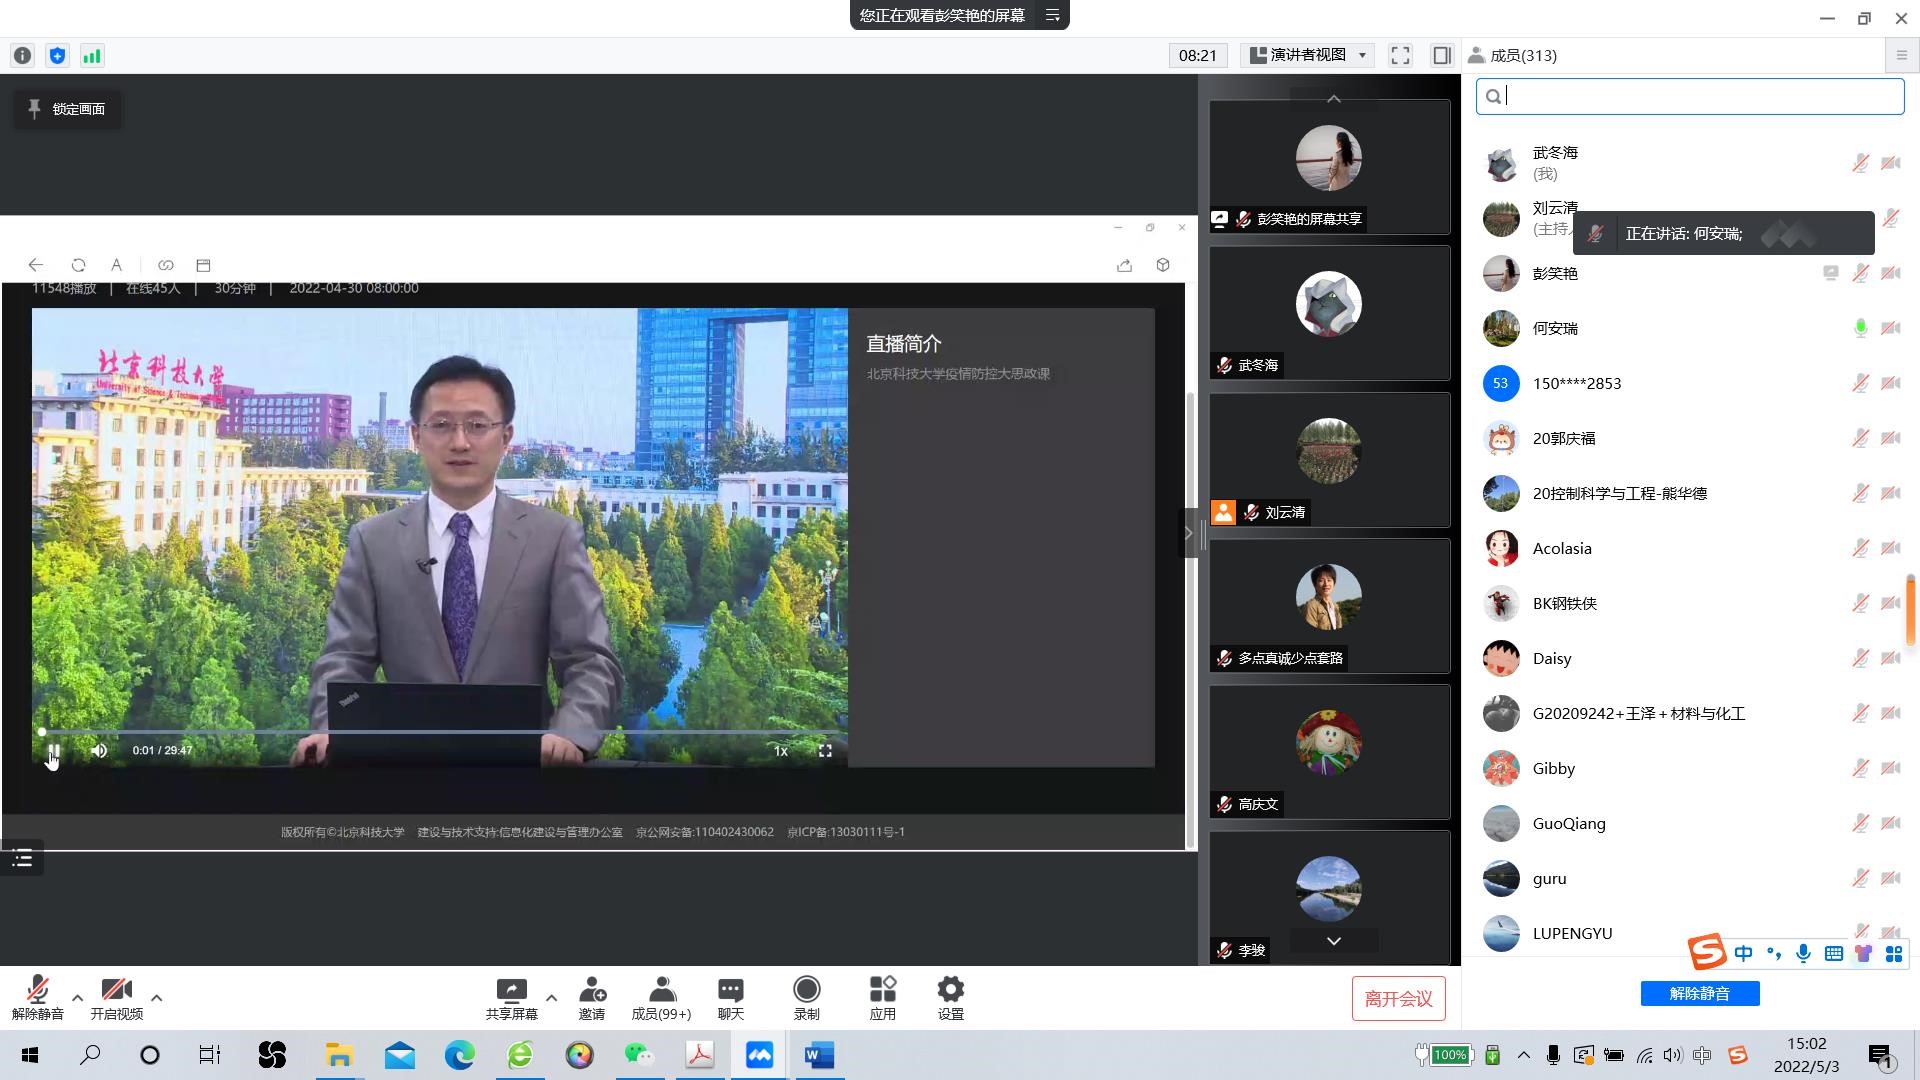
Task: Click the Share Screen icon
Action: coord(511,991)
